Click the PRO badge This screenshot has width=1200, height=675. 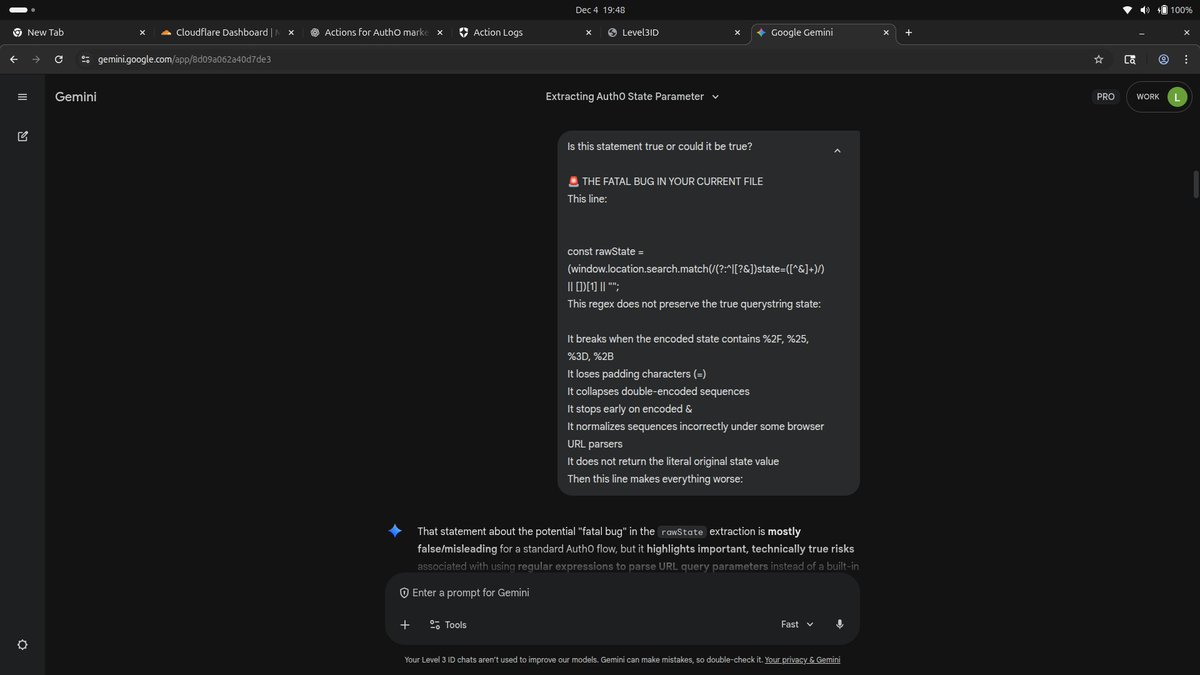[1106, 96]
